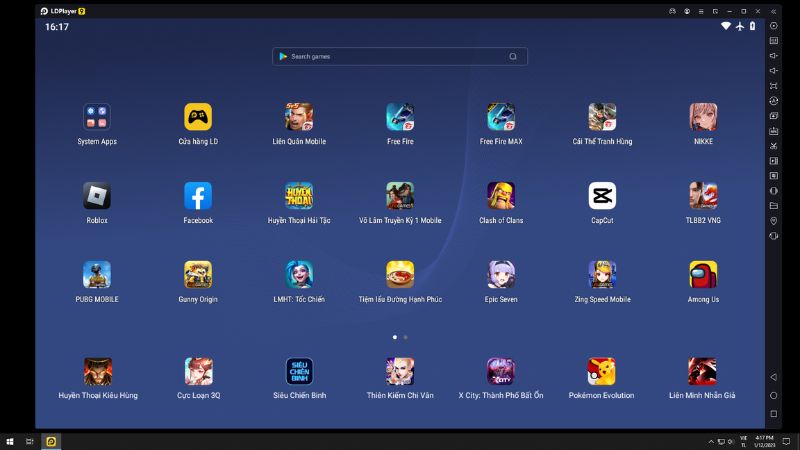Open the Free Fire MAX app
This screenshot has height=450, width=800.
click(501, 117)
